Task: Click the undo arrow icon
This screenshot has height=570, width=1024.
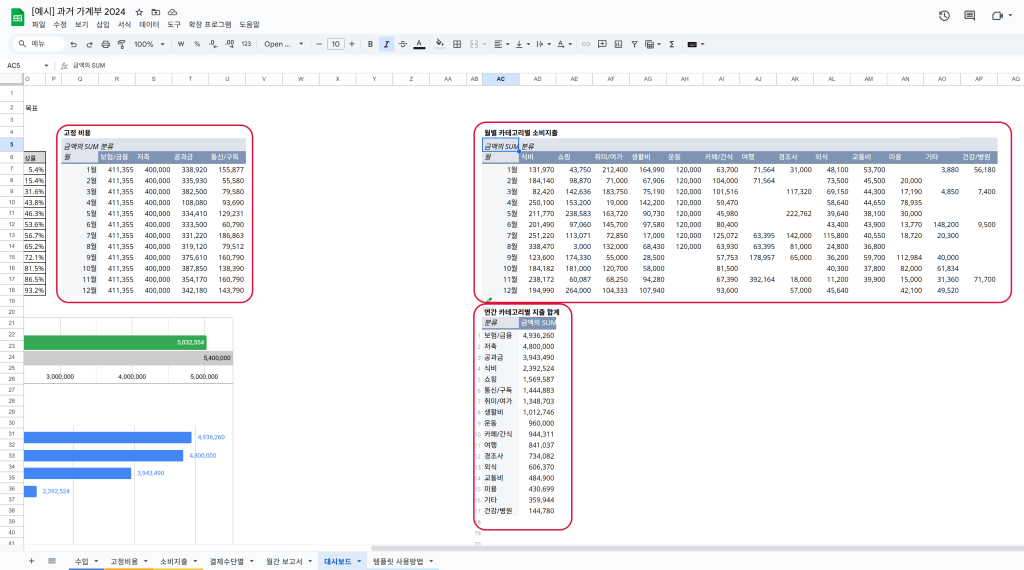Action: coord(74,44)
